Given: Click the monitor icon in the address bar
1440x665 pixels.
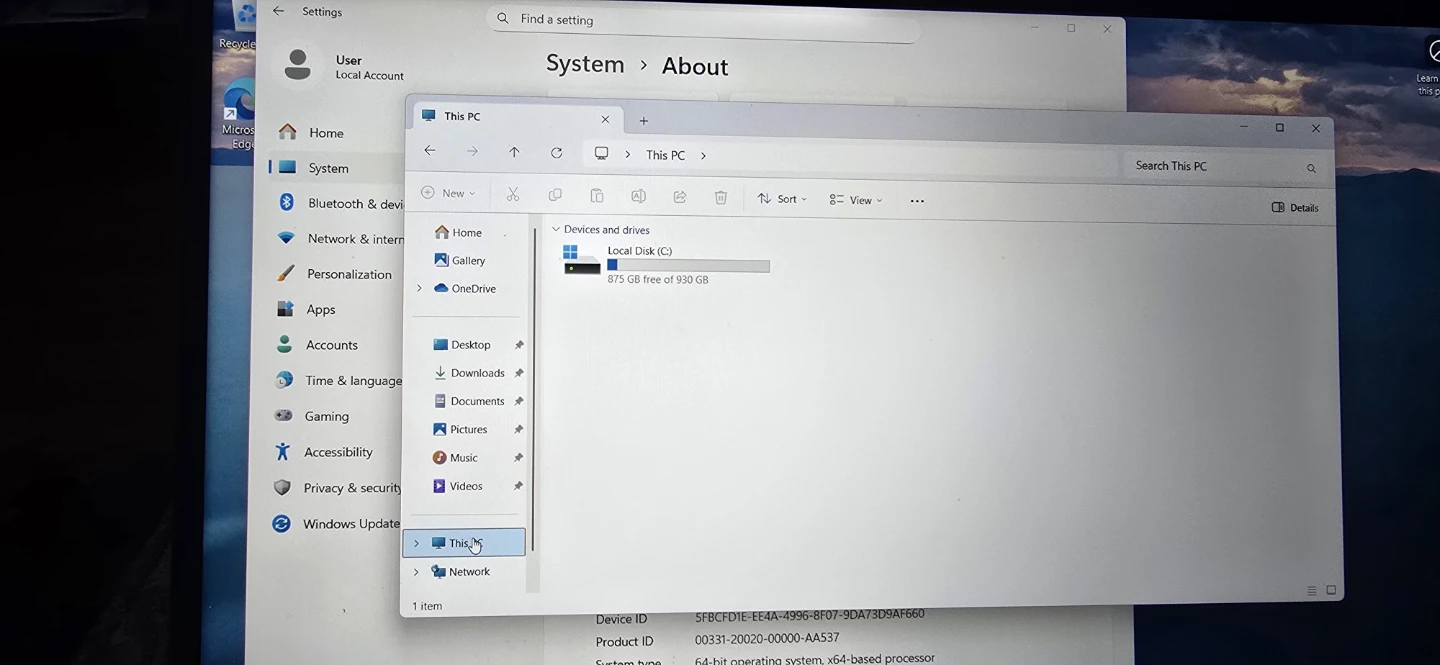Looking at the screenshot, I should coord(602,154).
